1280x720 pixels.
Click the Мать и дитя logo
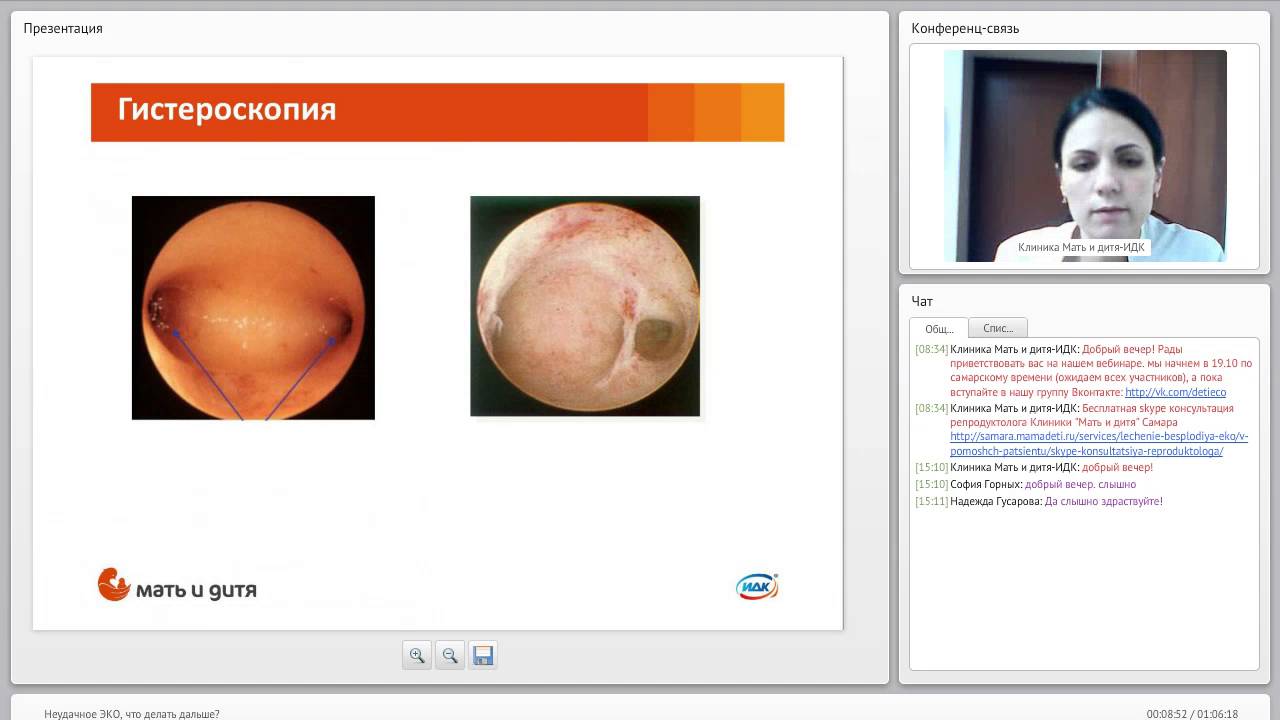177,585
